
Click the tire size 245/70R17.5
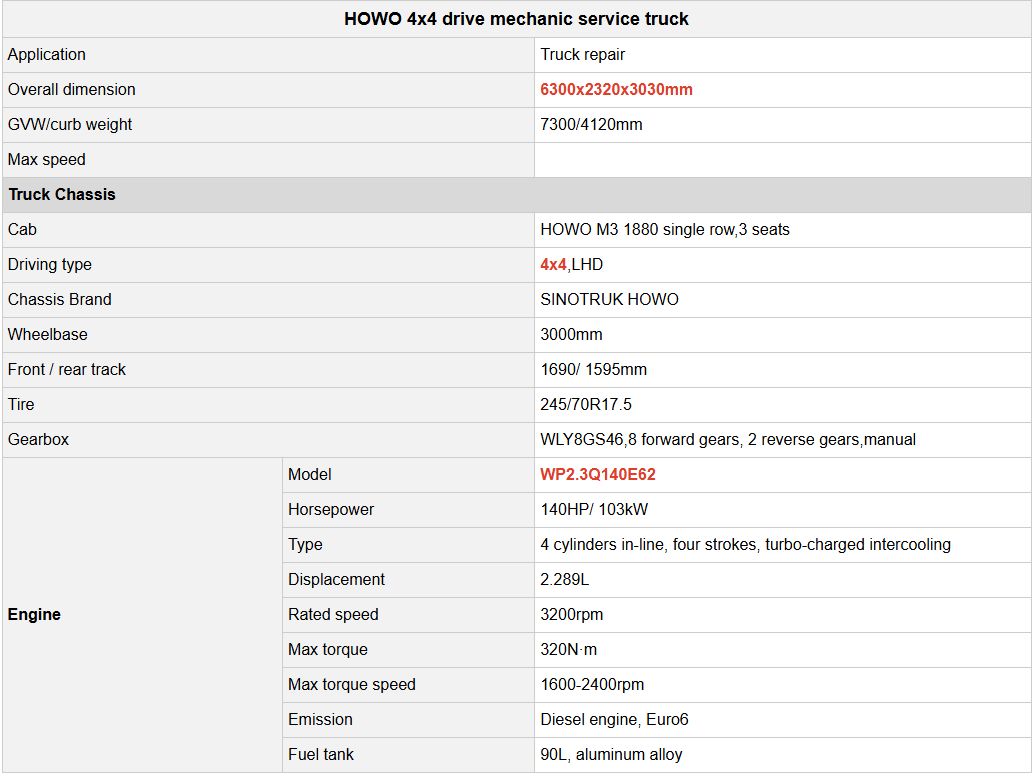pyautogui.click(x=586, y=405)
